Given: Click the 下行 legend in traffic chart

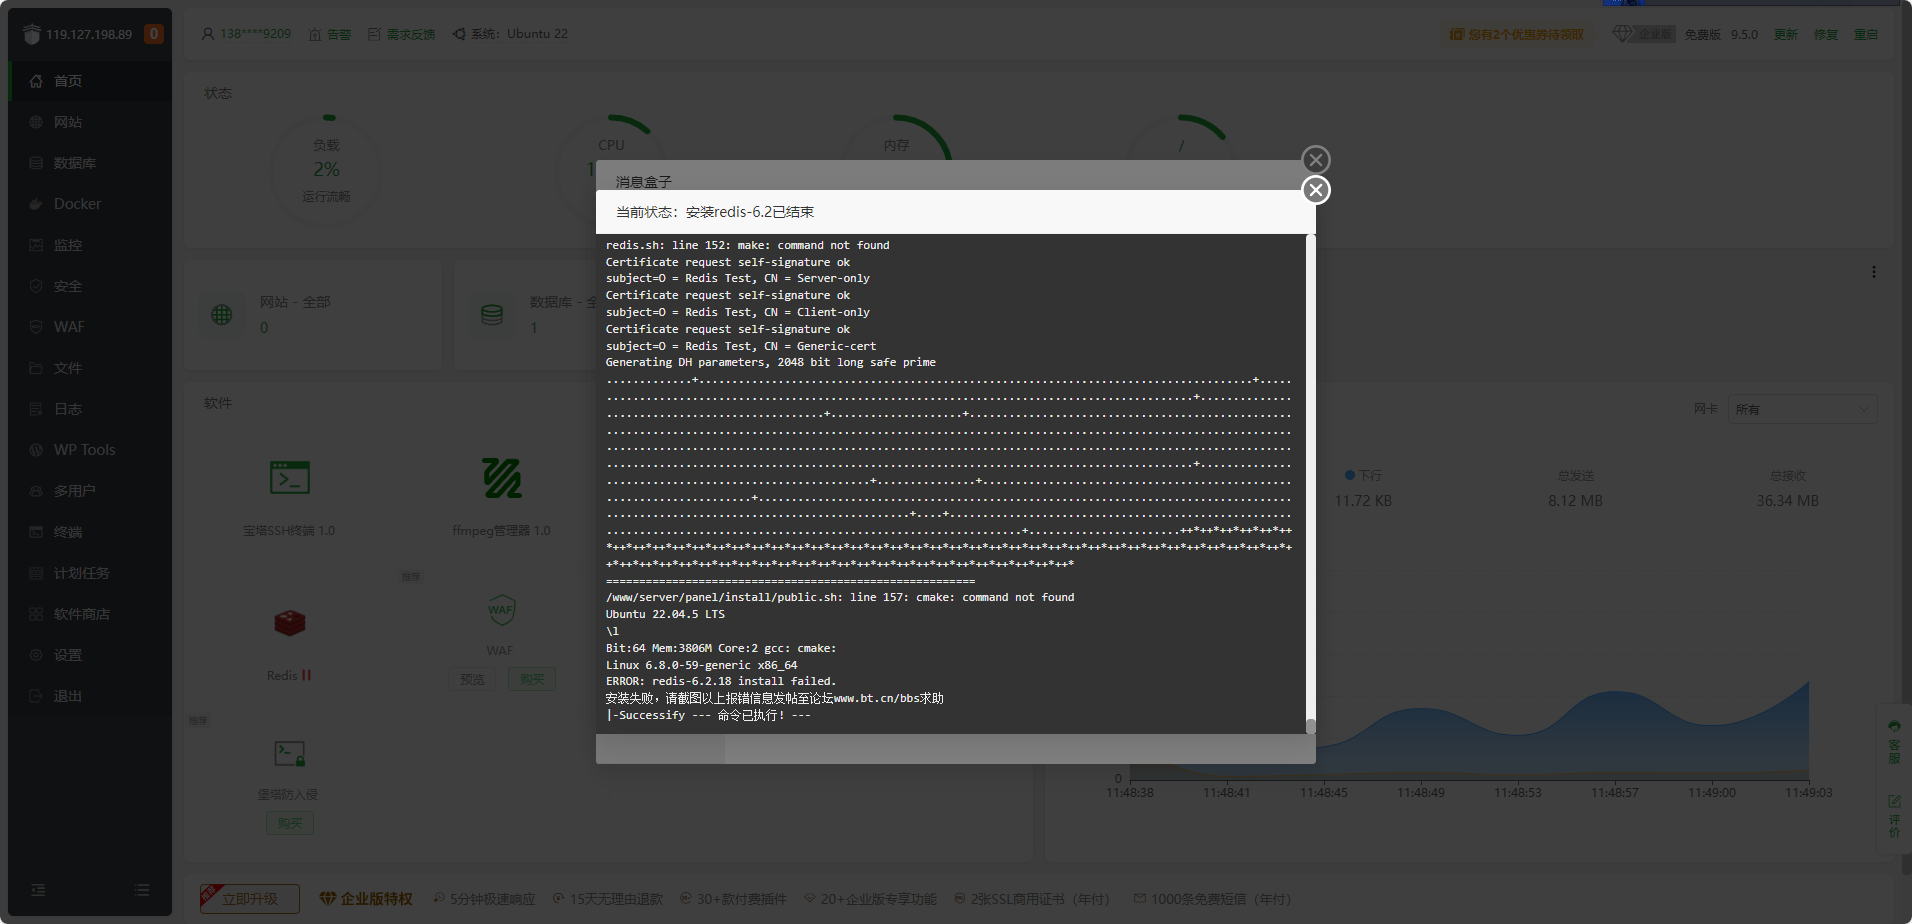Looking at the screenshot, I should click(1364, 475).
